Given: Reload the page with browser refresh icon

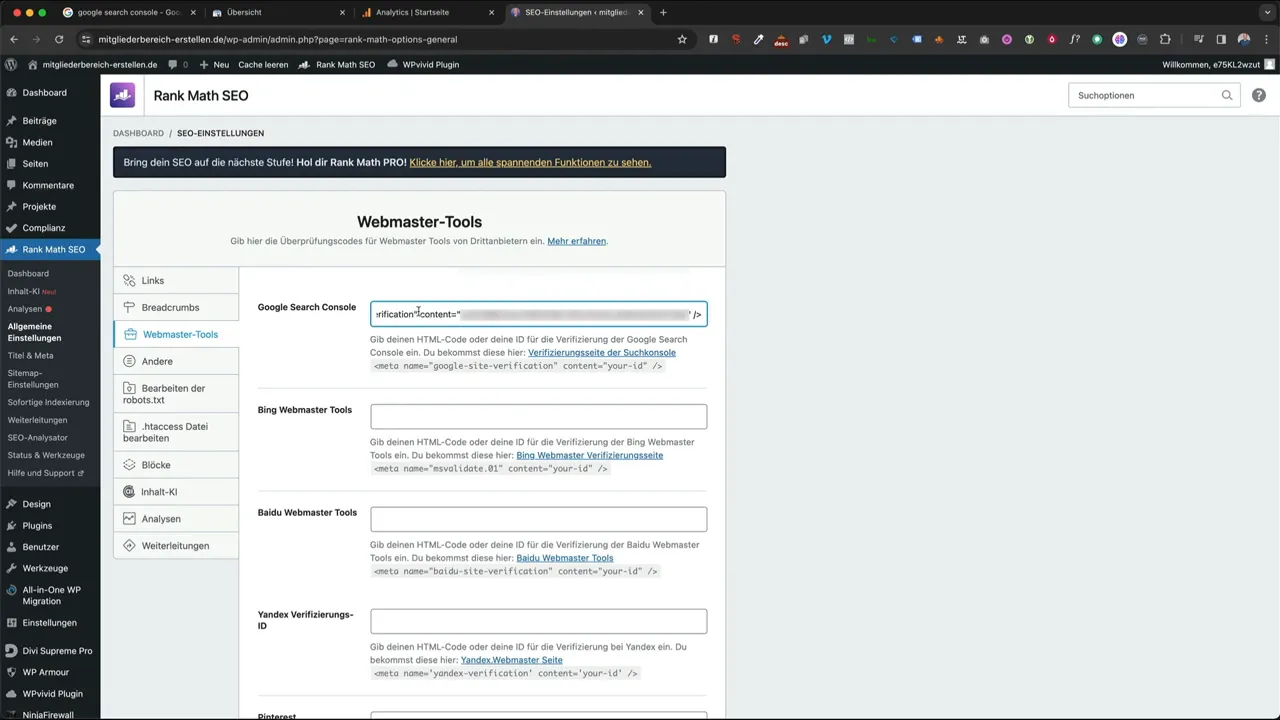Looking at the screenshot, I should point(59,39).
